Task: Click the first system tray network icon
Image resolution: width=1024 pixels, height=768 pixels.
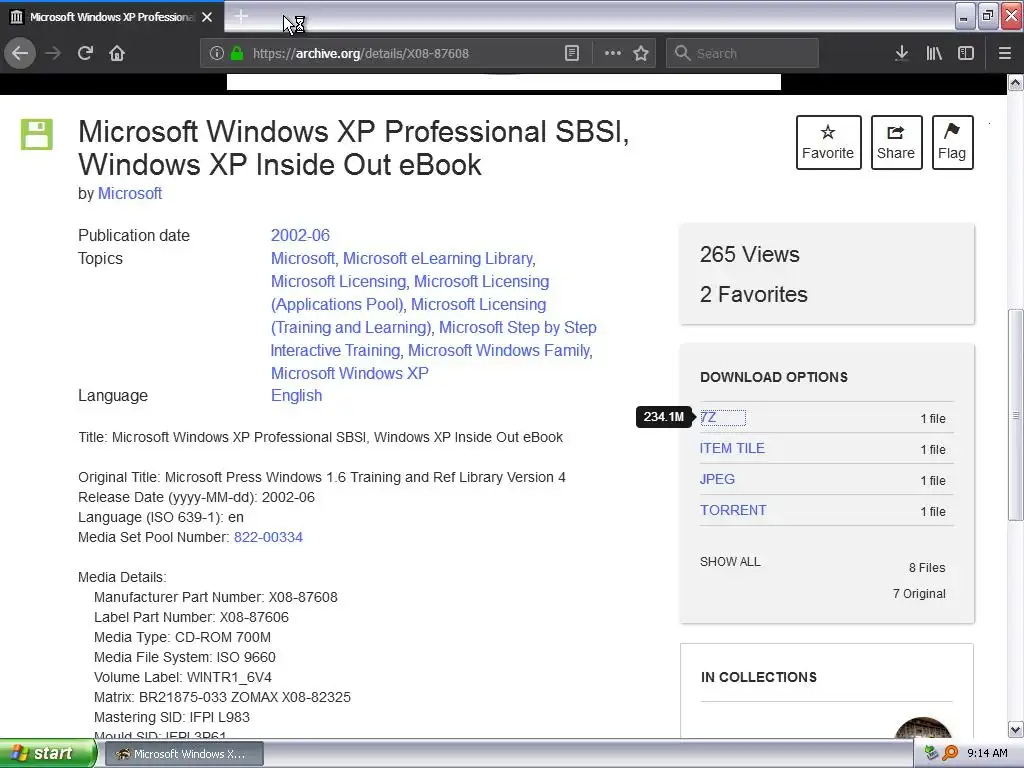Action: 932,754
